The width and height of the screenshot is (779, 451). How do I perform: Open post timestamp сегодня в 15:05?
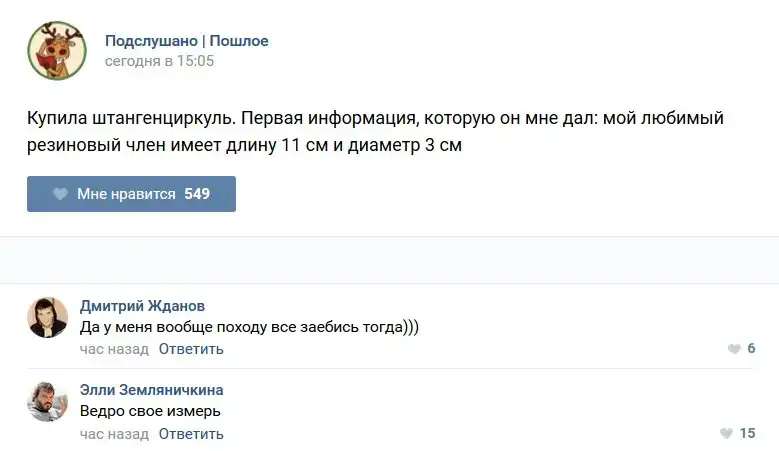coord(160,61)
